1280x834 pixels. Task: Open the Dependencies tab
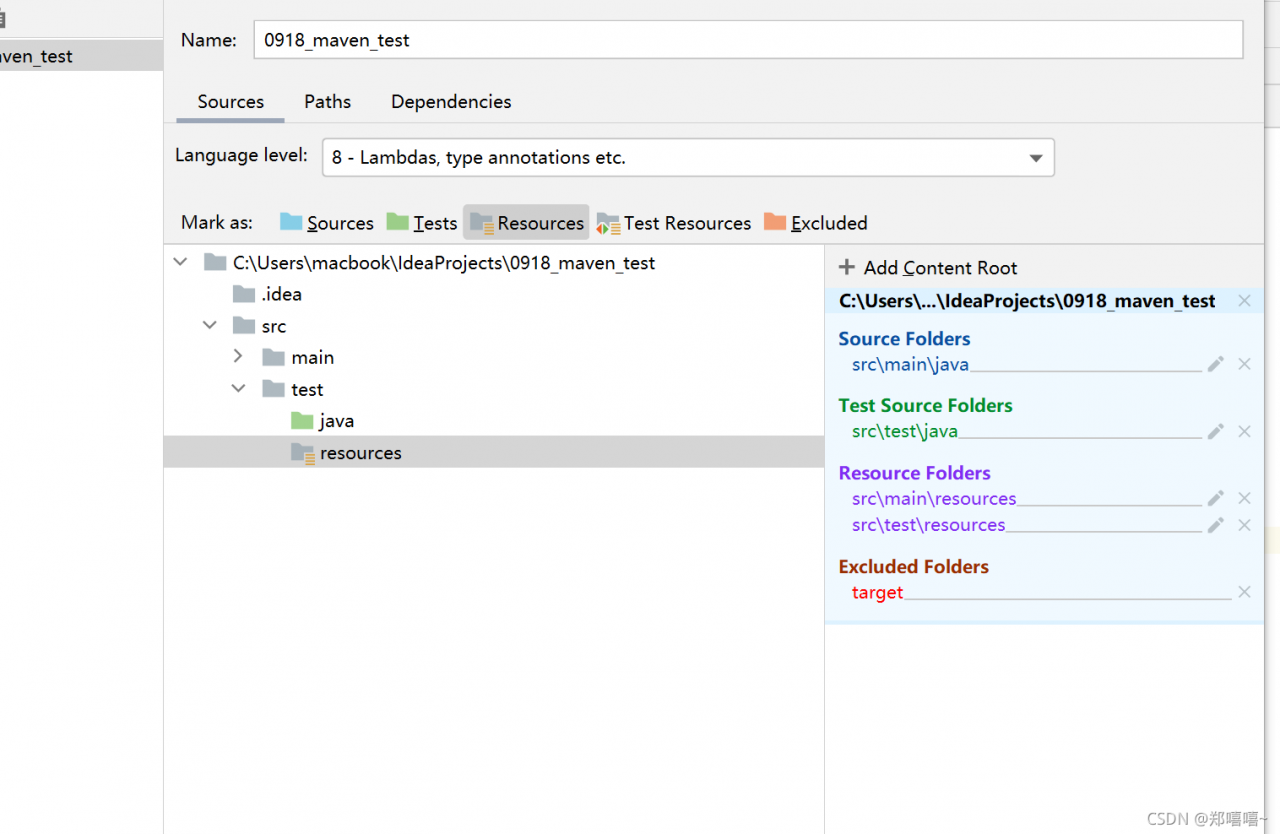[x=451, y=102]
